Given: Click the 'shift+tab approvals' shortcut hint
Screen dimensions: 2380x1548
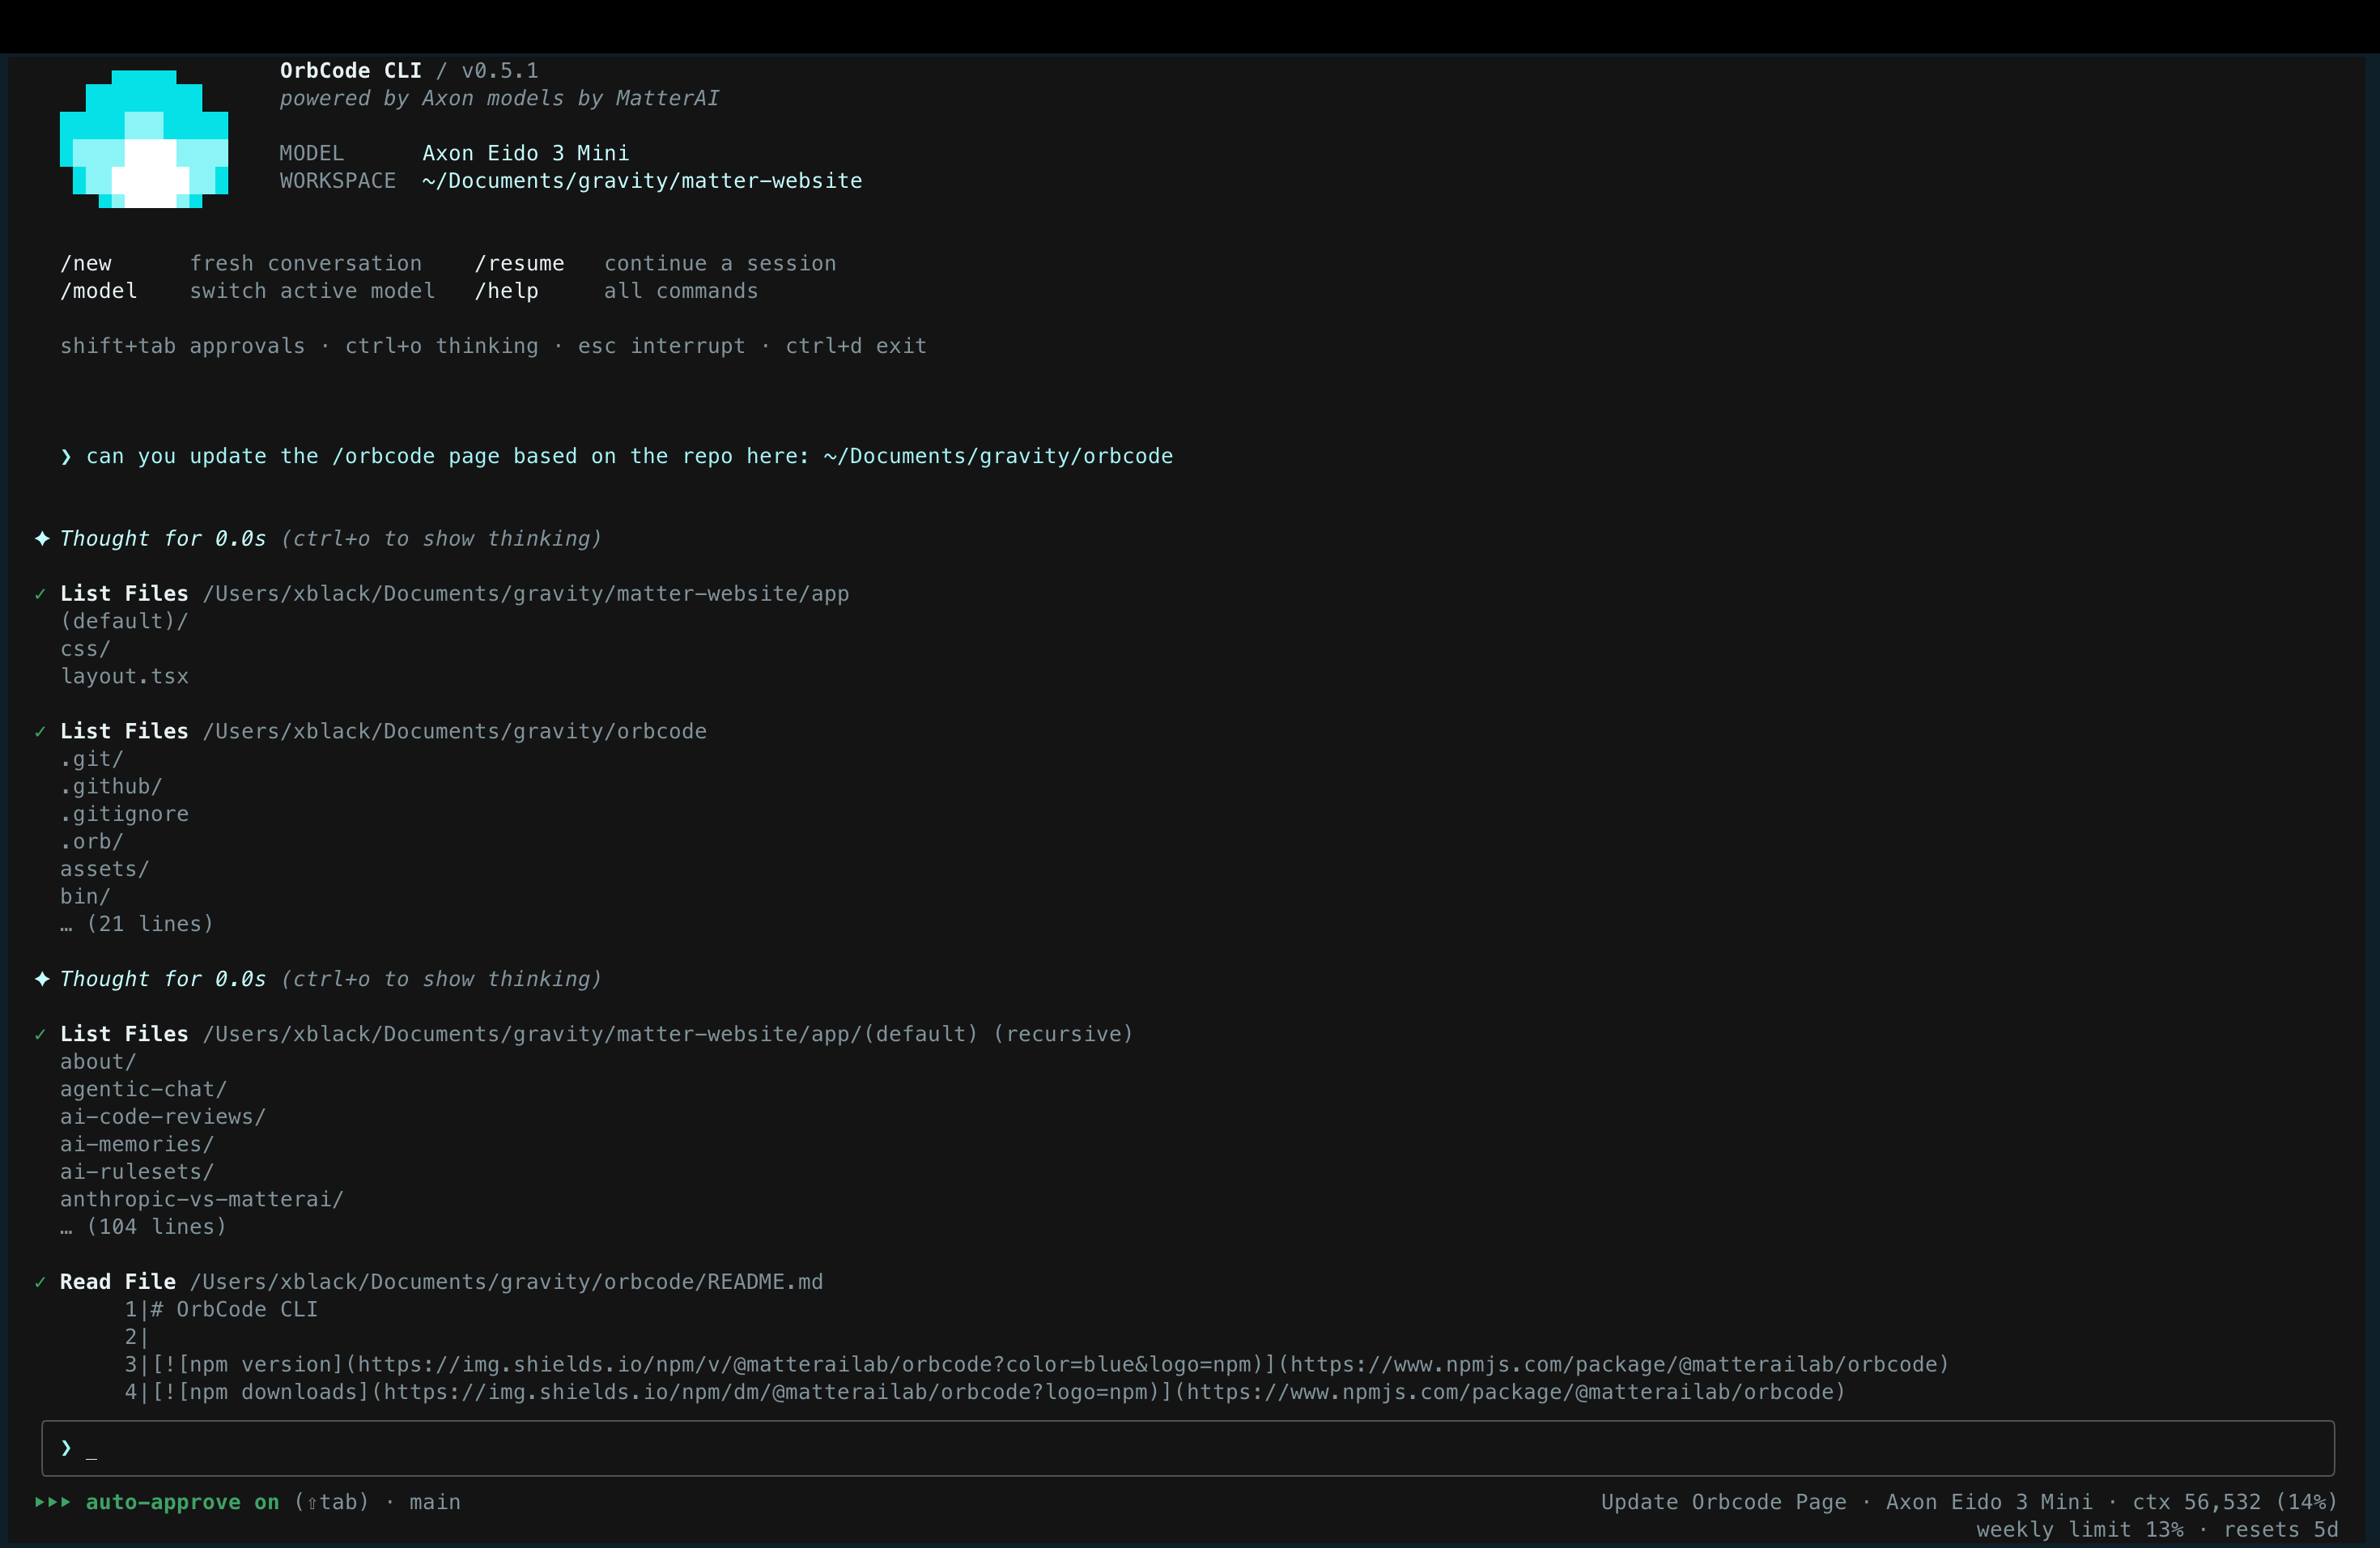Looking at the screenshot, I should pyautogui.click(x=183, y=346).
